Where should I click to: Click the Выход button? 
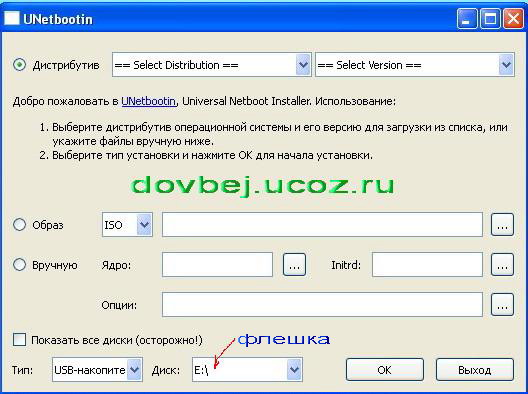(x=475, y=370)
